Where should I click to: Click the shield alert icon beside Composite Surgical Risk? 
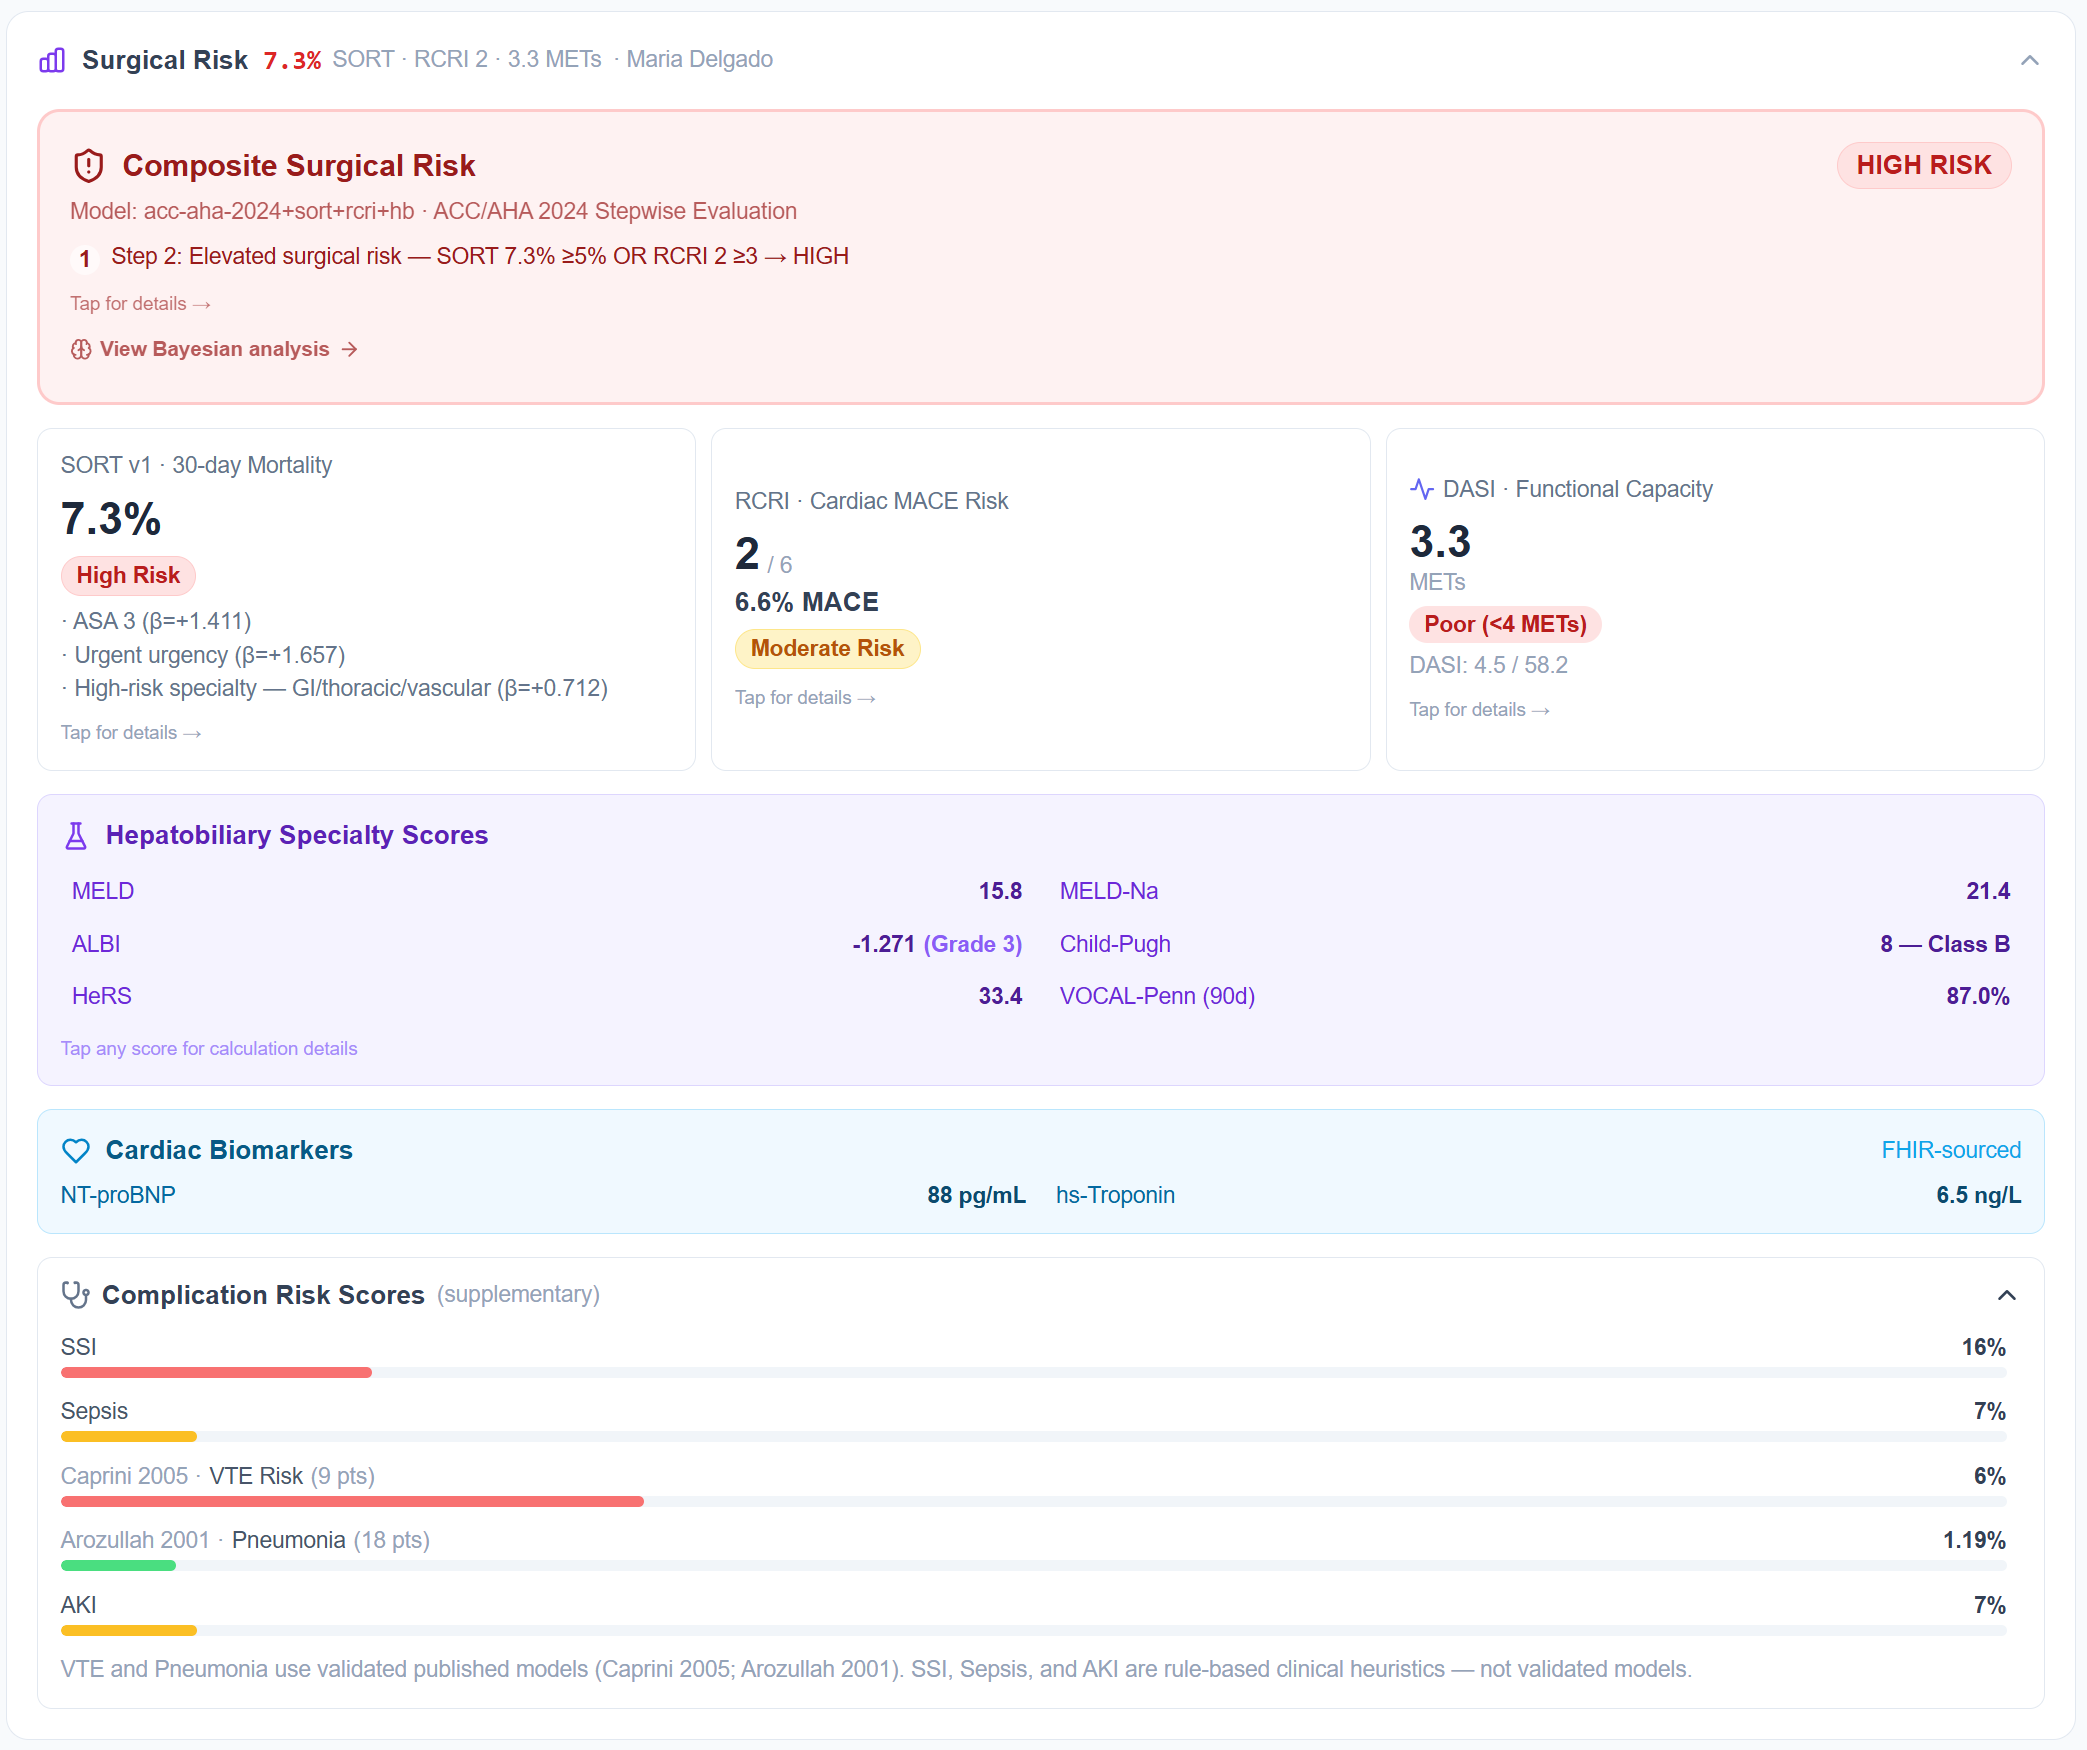click(89, 166)
